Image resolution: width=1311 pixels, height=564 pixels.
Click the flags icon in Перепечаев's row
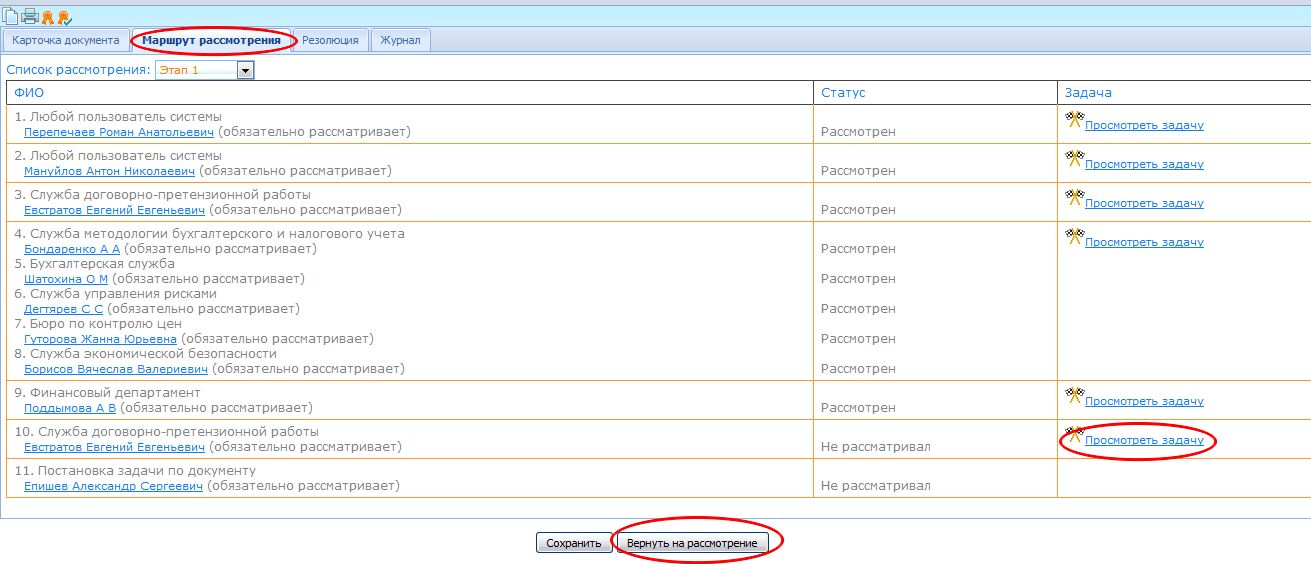point(1074,120)
